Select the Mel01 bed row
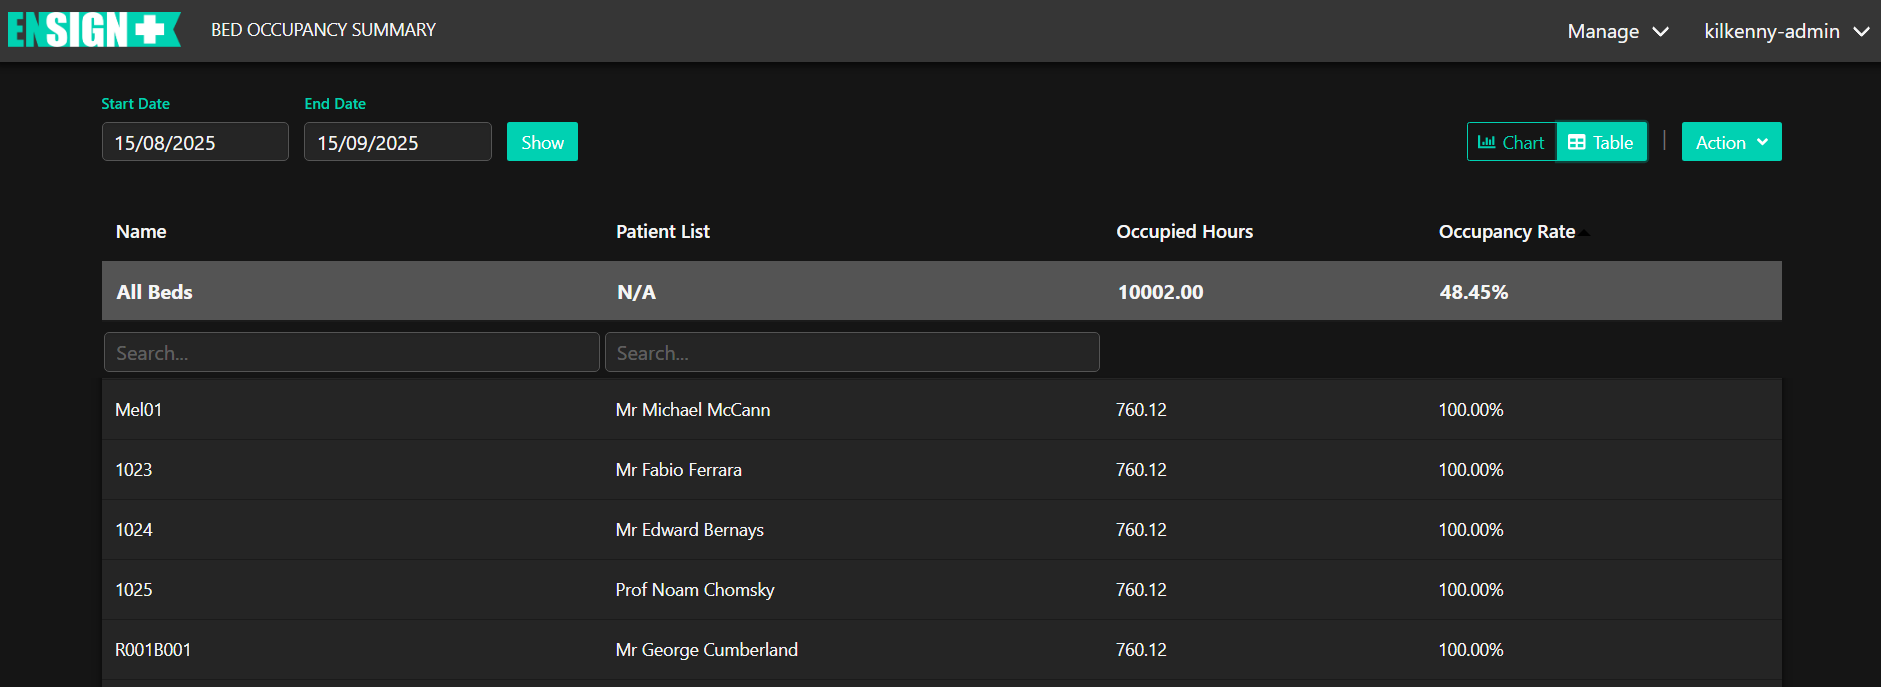Viewport: 1881px width, 687px height. pyautogui.click(x=139, y=410)
